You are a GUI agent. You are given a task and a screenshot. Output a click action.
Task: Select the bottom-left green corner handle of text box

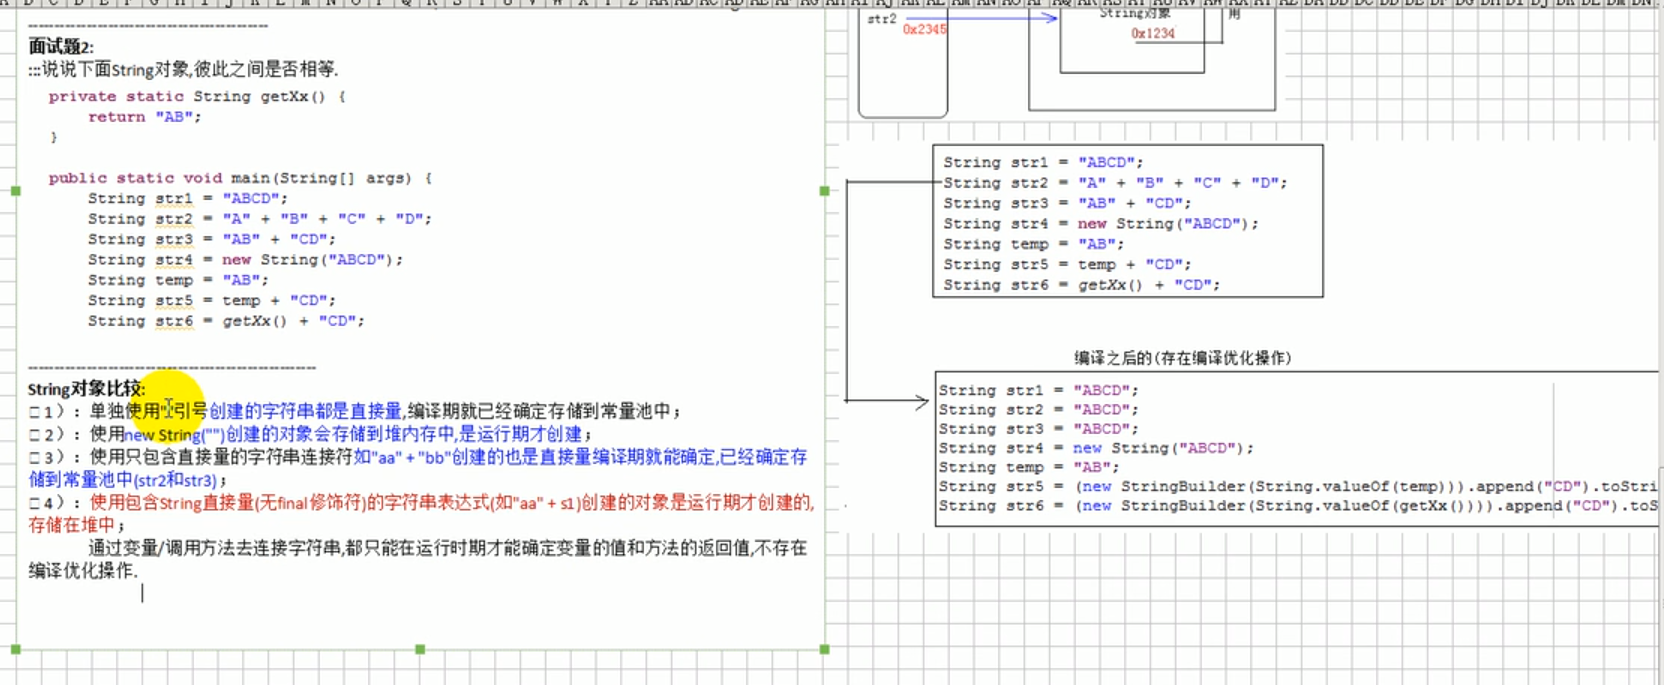click(x=15, y=649)
